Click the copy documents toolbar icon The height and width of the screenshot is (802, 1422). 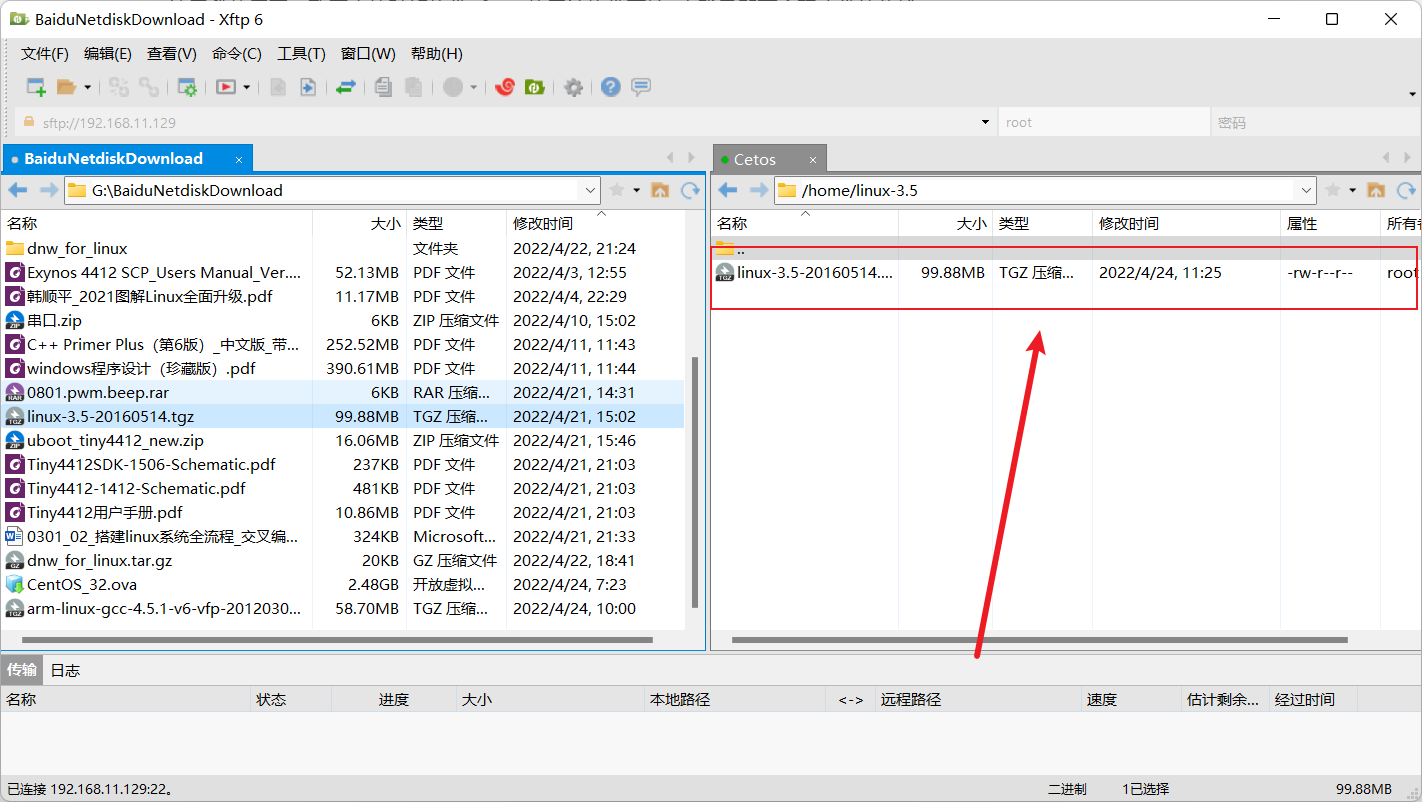pos(383,87)
